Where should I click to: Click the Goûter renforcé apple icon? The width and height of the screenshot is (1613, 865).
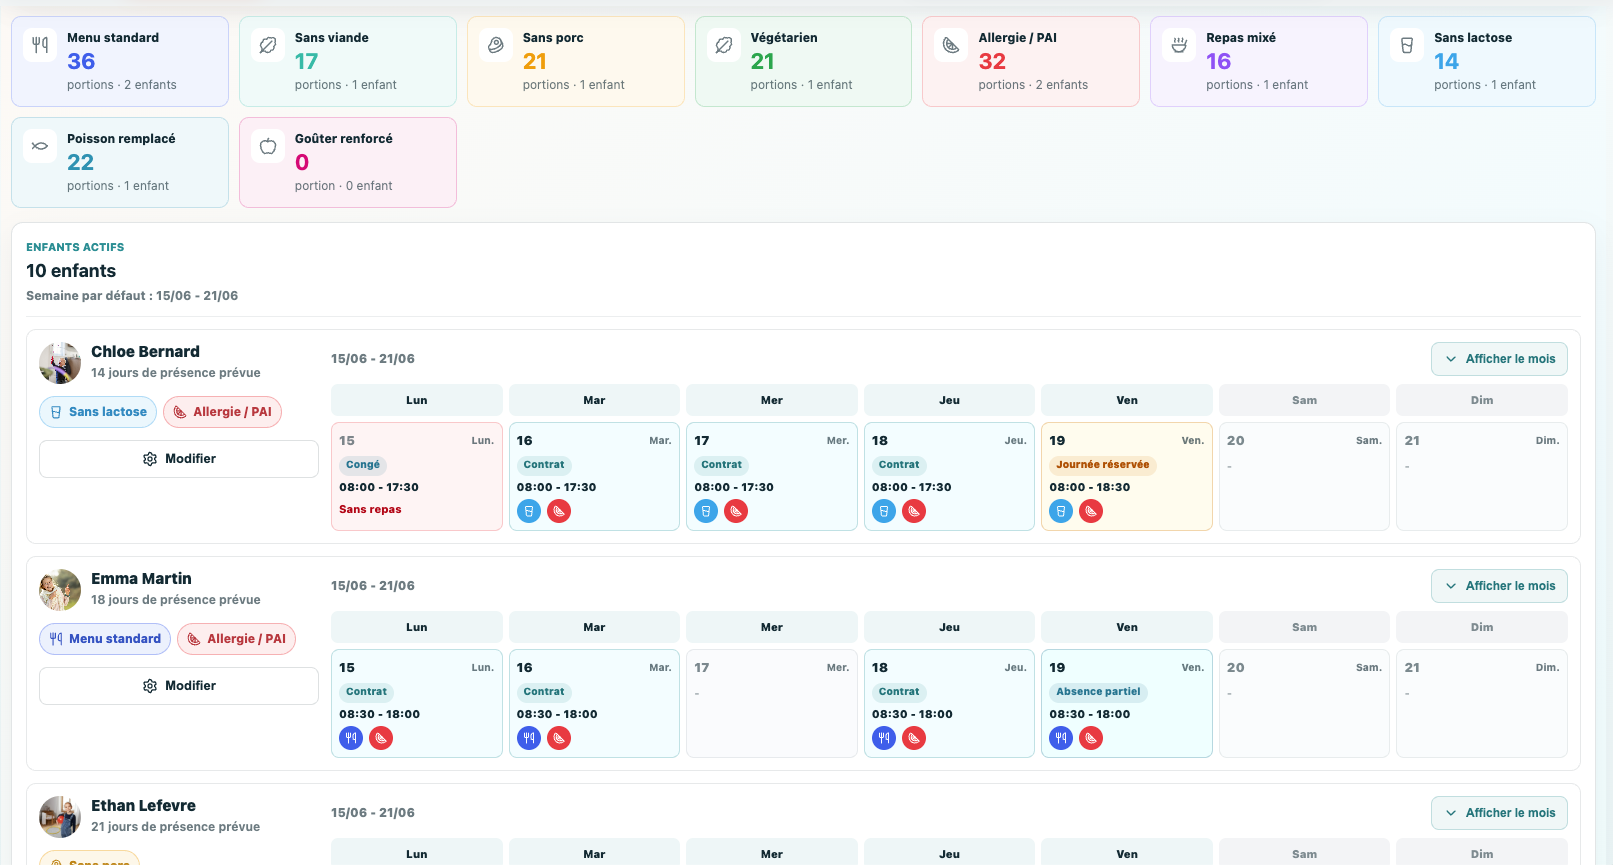(268, 146)
